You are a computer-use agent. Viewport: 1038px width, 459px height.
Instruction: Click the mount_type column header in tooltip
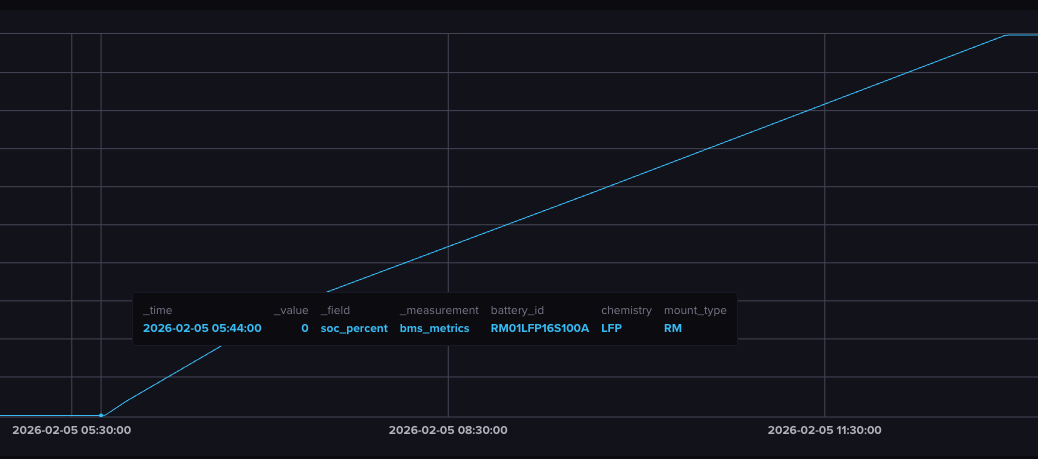click(695, 310)
